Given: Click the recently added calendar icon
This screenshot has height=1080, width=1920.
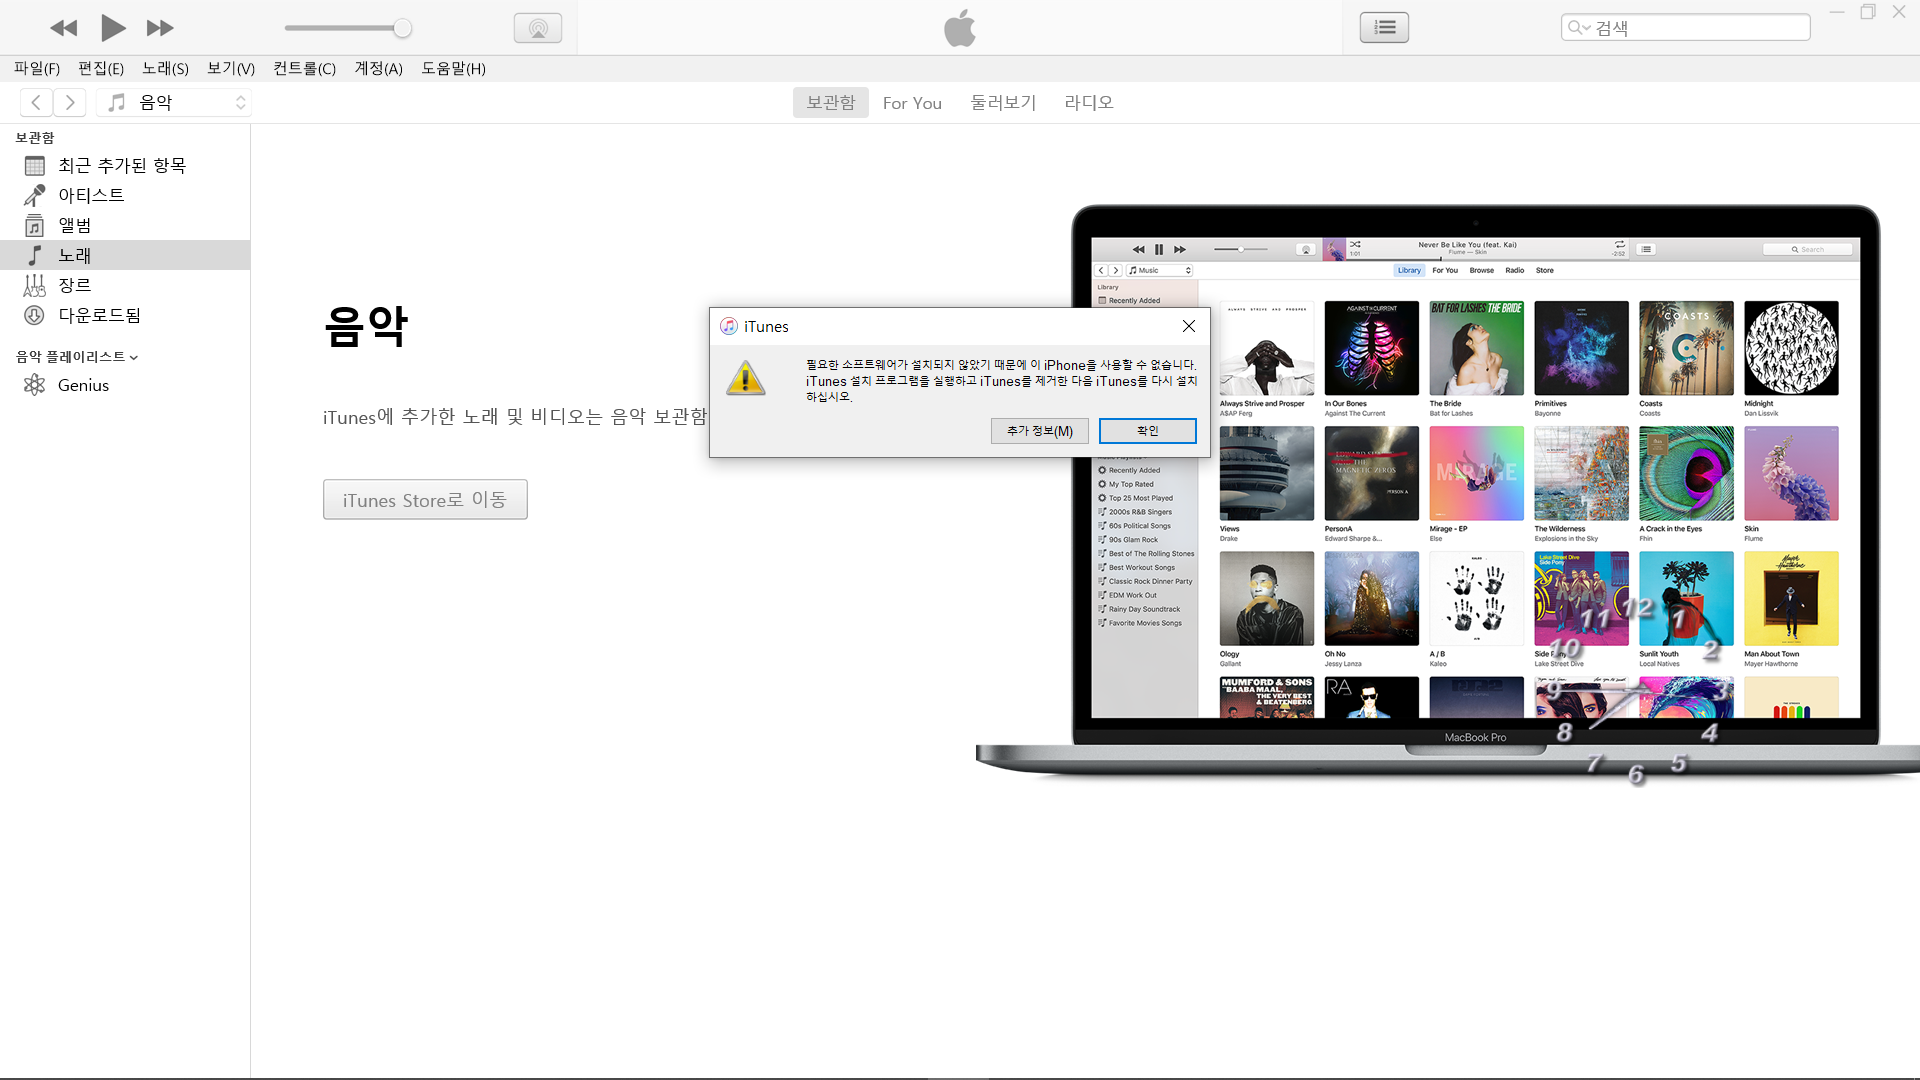Looking at the screenshot, I should (34, 165).
